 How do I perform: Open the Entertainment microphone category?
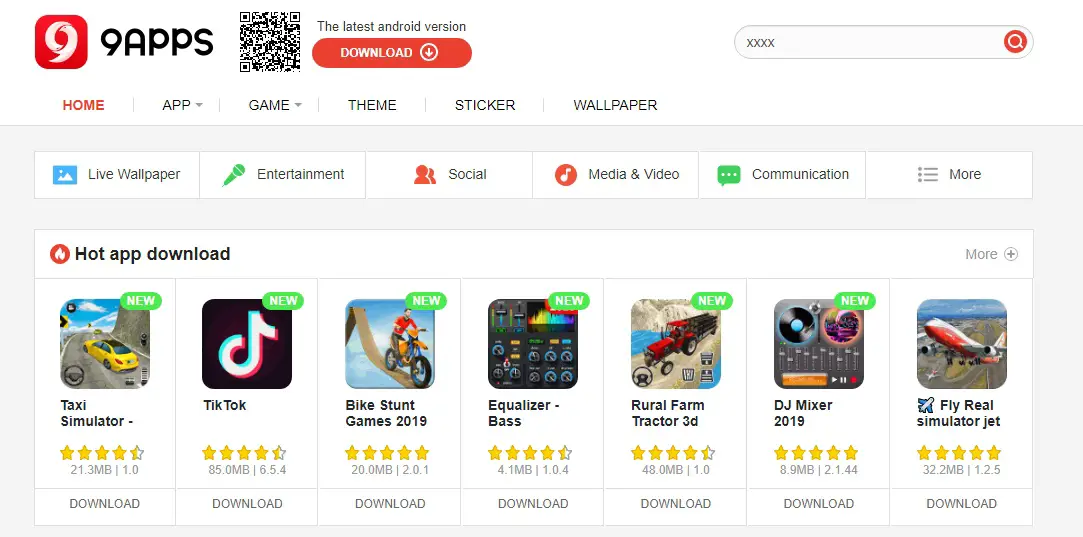click(x=233, y=174)
